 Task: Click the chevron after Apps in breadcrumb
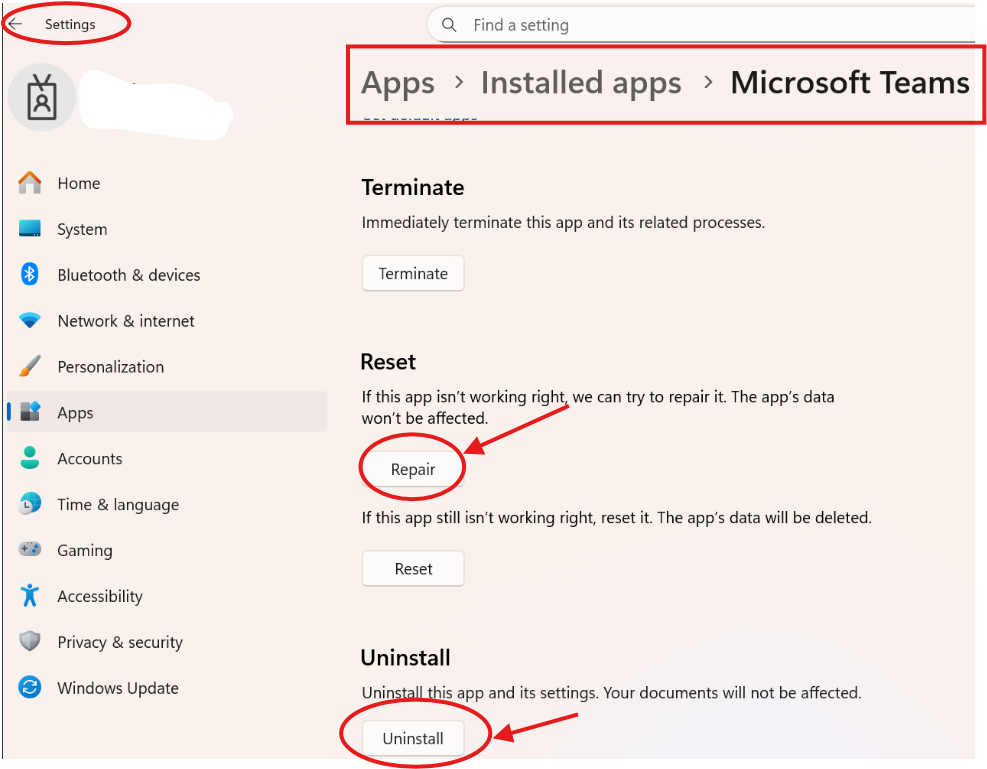(x=459, y=82)
